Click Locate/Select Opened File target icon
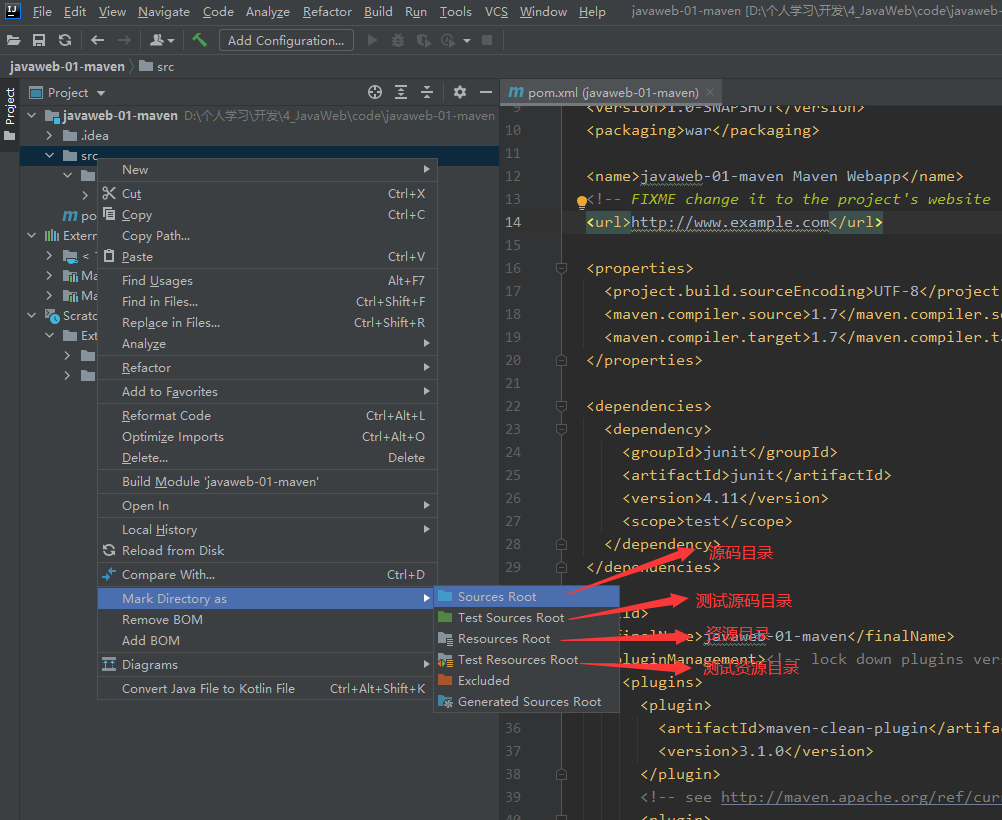 click(x=375, y=92)
